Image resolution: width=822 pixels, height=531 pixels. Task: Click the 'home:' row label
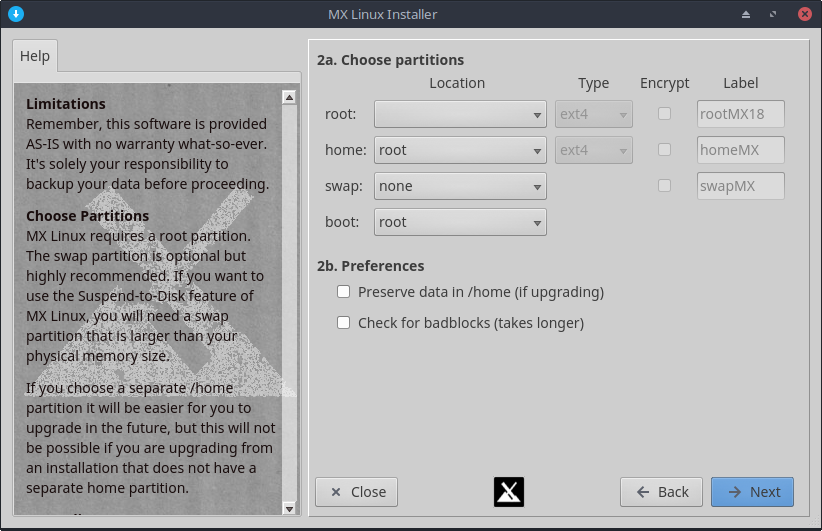346,150
